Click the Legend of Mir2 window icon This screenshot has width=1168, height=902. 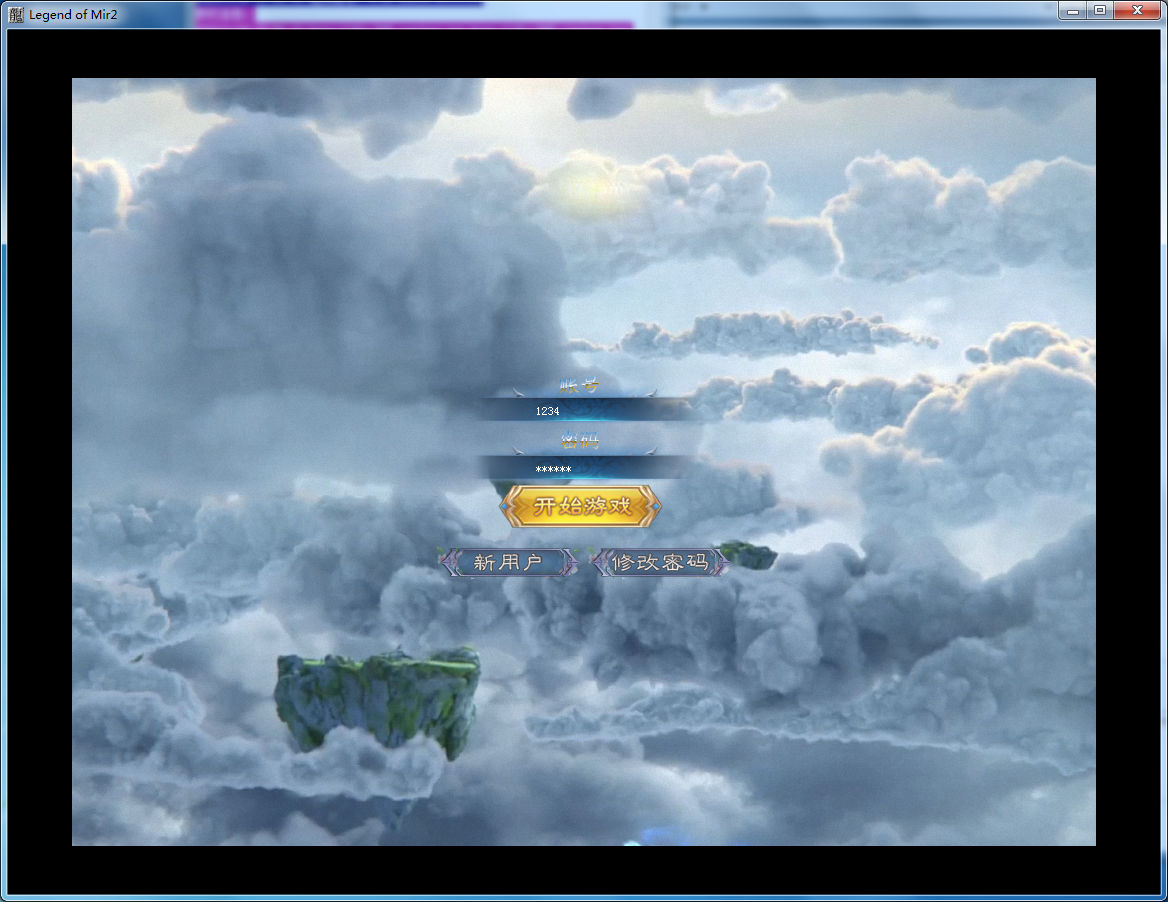coord(16,14)
